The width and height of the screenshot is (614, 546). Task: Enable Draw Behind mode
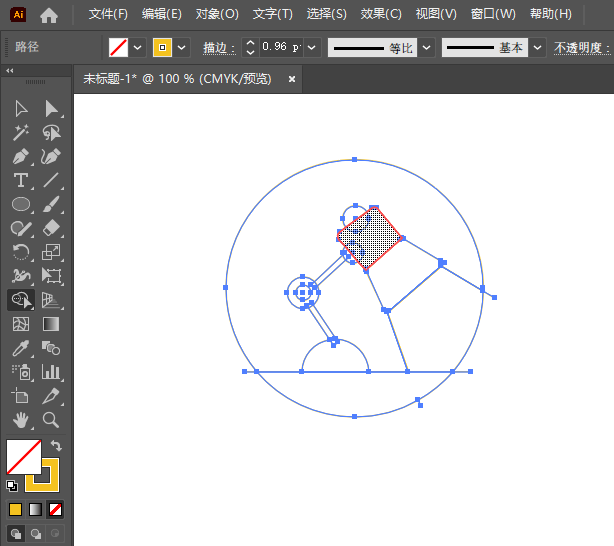pyautogui.click(x=36, y=533)
